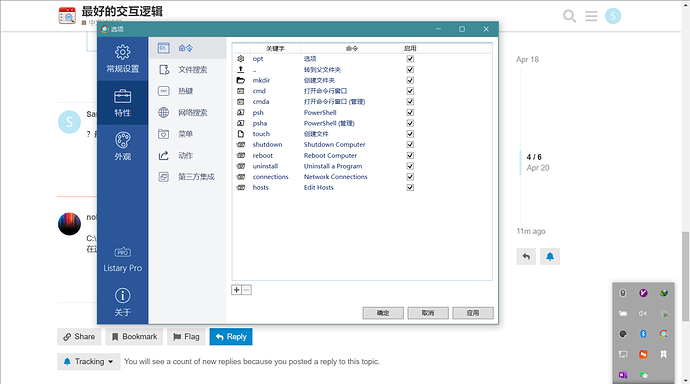Screen dimensions: 690x384
Task: Click the timeline reply arrow button
Action: [x=526, y=256]
